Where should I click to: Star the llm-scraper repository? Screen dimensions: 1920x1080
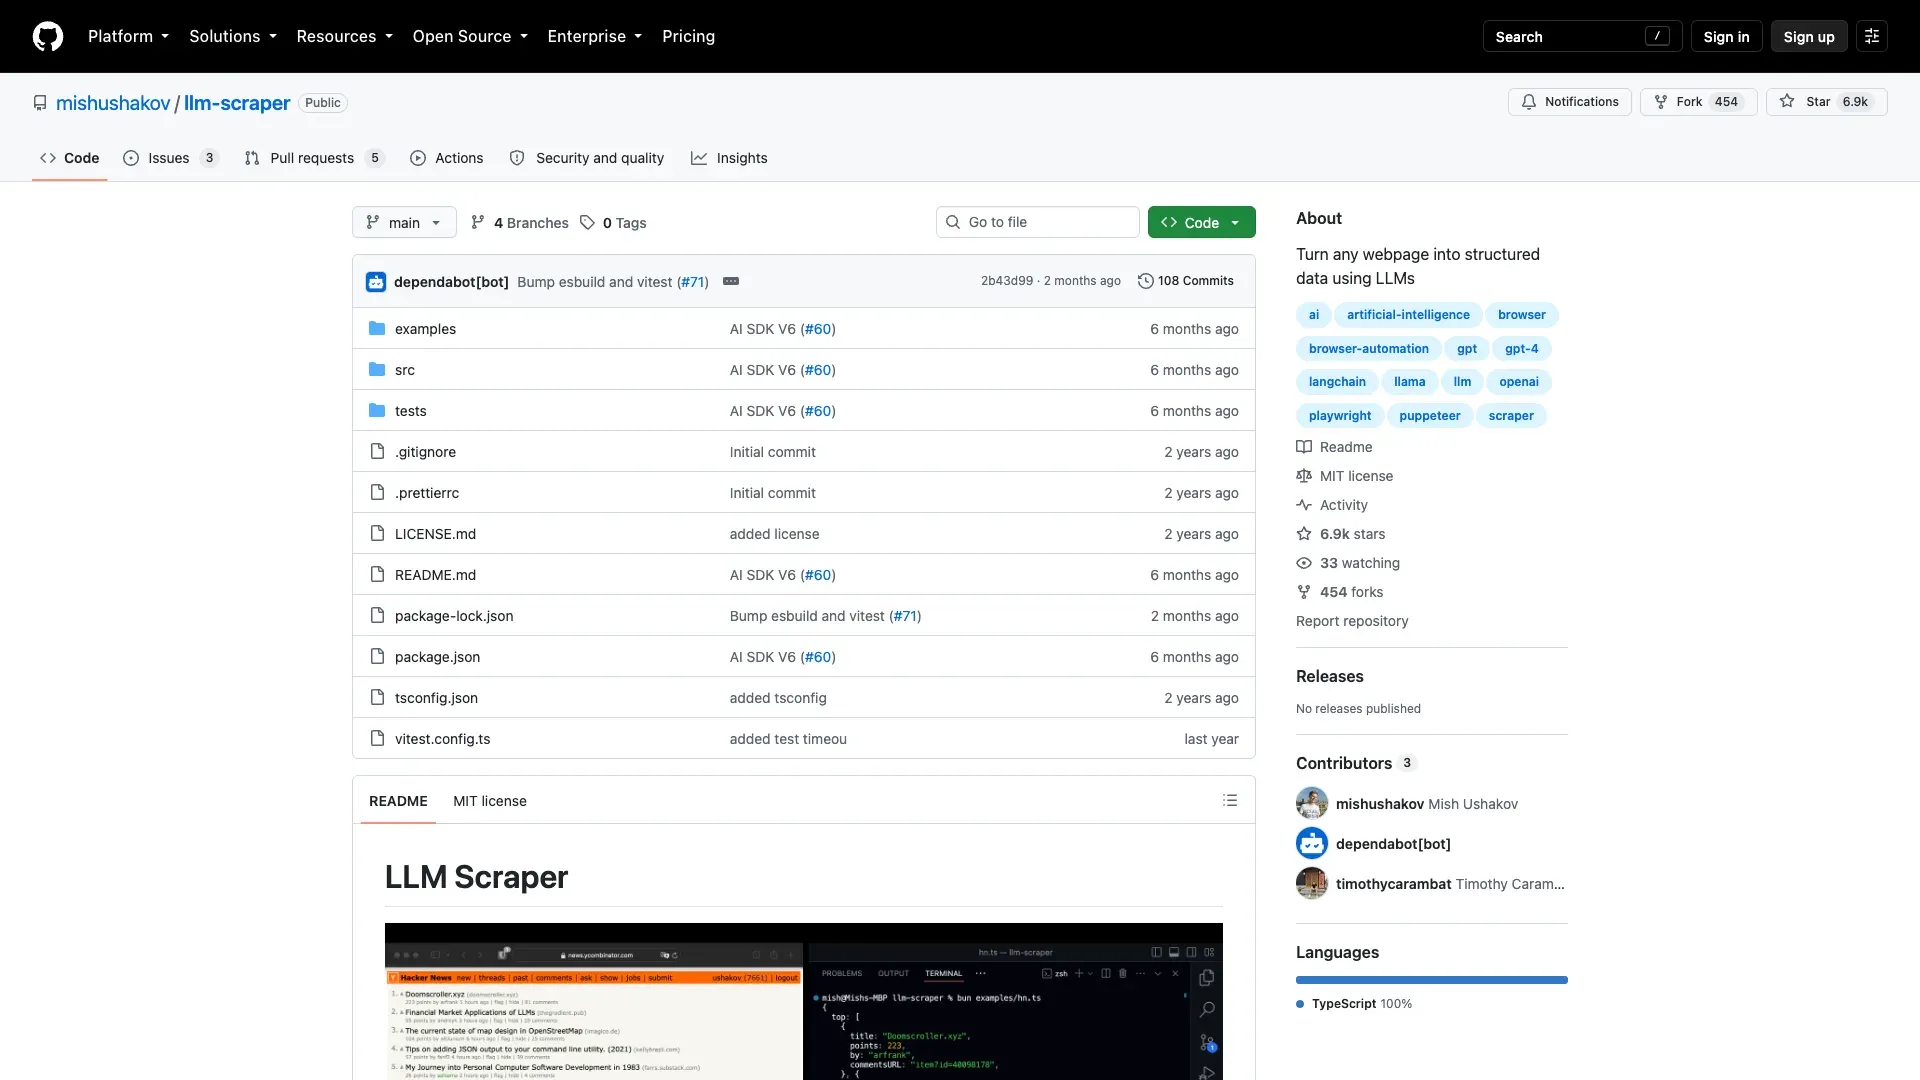(1826, 102)
